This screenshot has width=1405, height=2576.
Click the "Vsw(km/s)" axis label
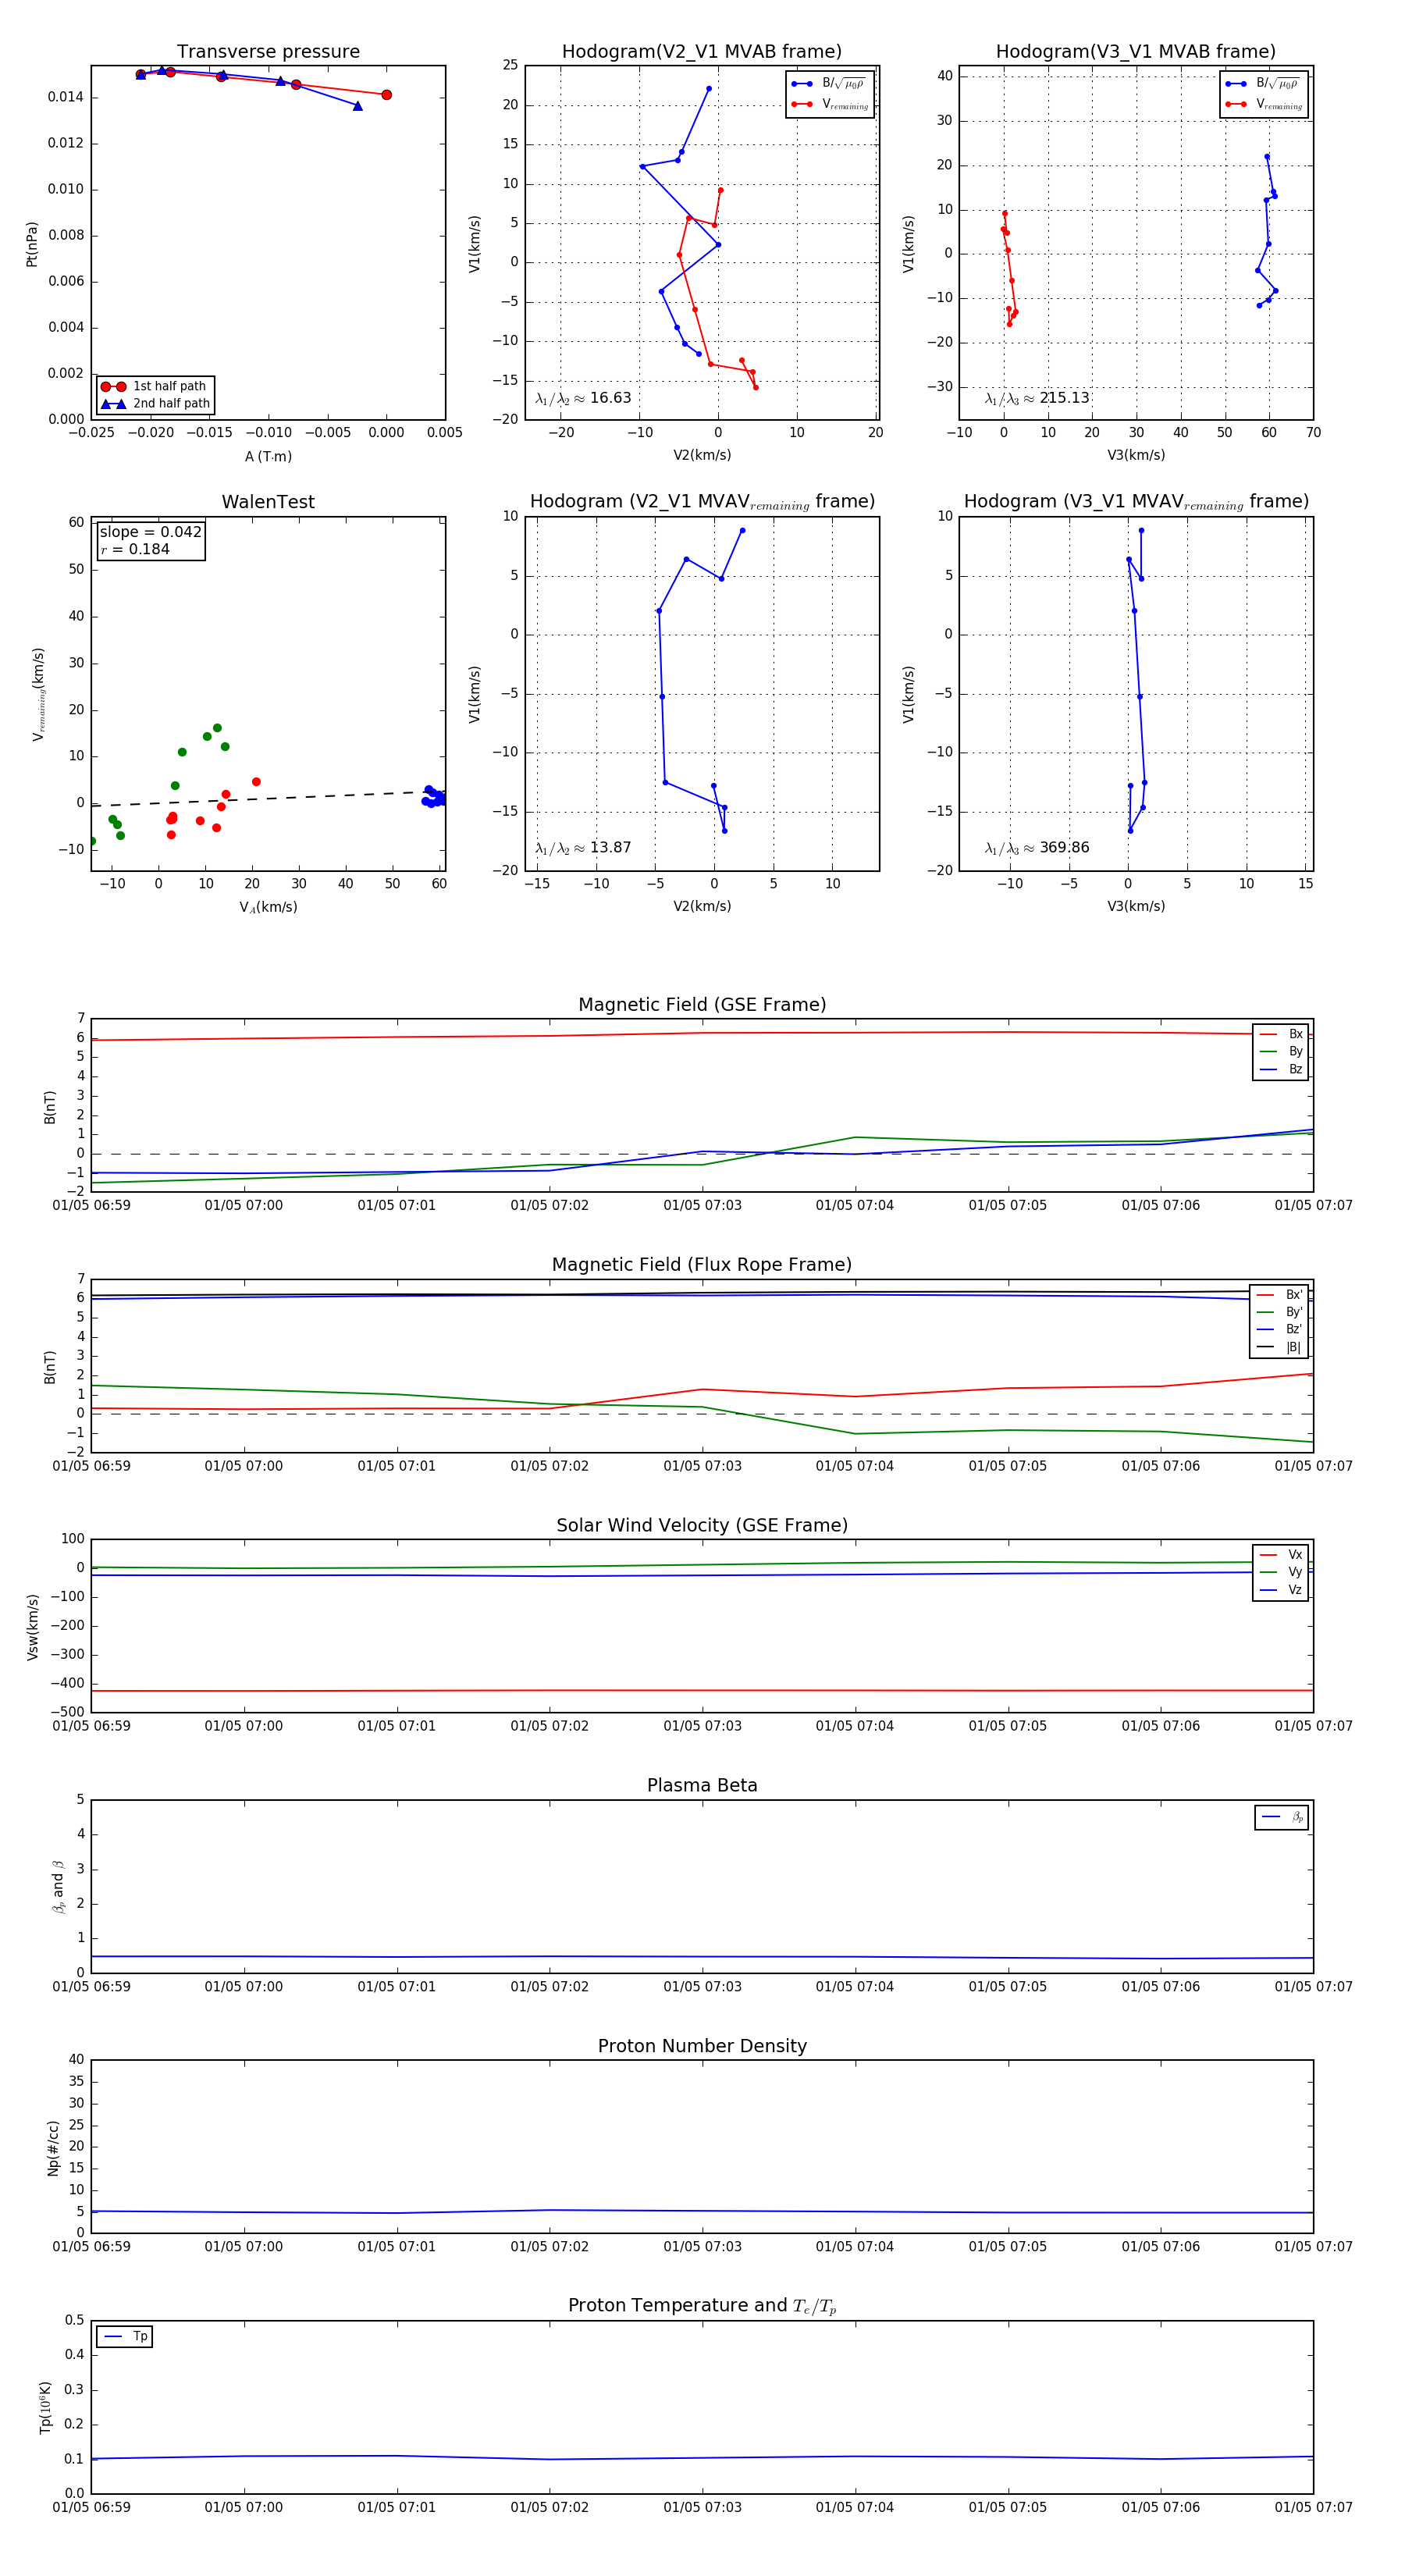coord(32,1627)
